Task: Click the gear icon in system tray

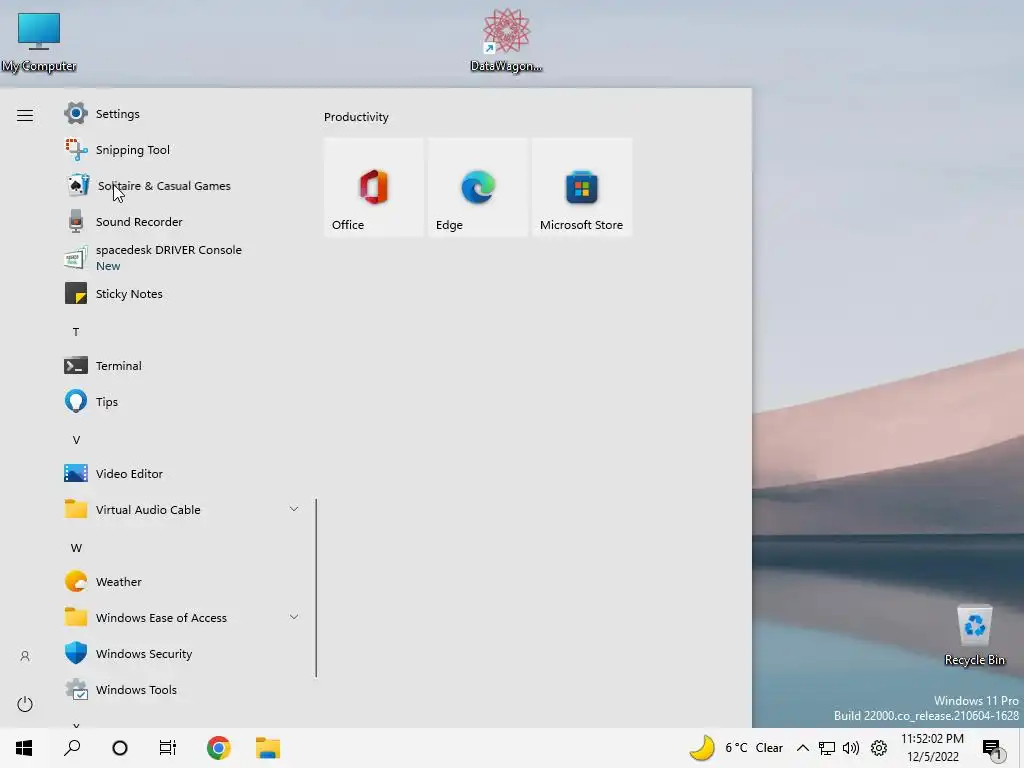Action: [879, 748]
